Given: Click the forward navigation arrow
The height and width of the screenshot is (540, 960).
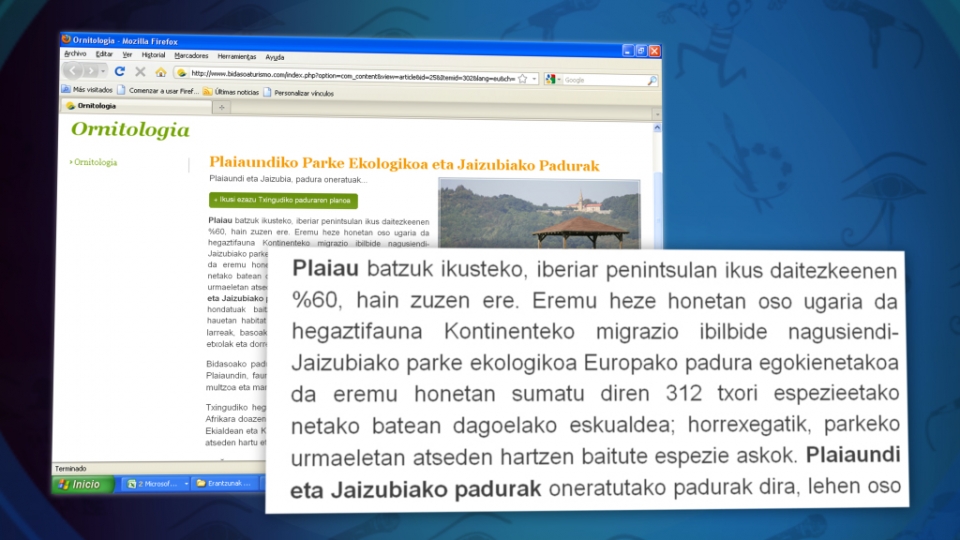Looking at the screenshot, I should pyautogui.click(x=90, y=72).
